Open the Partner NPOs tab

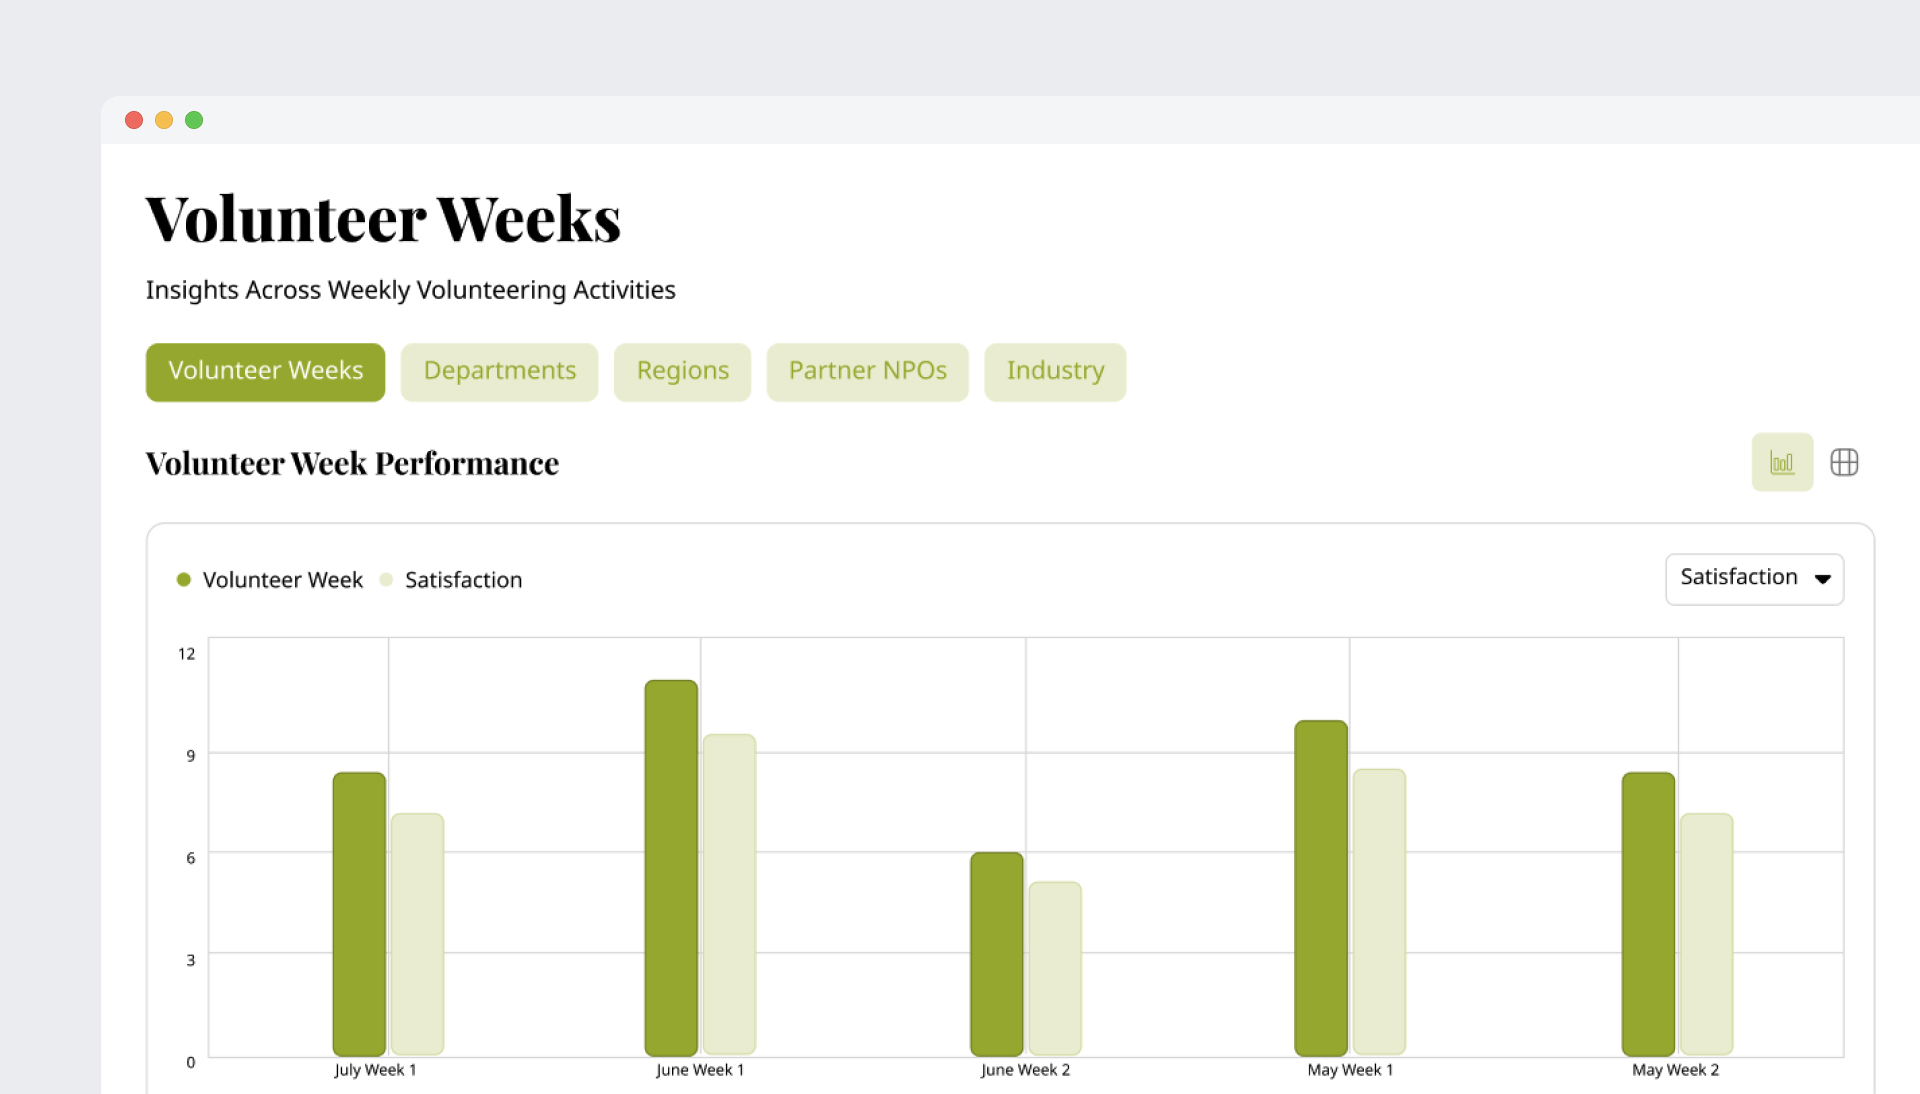867,371
